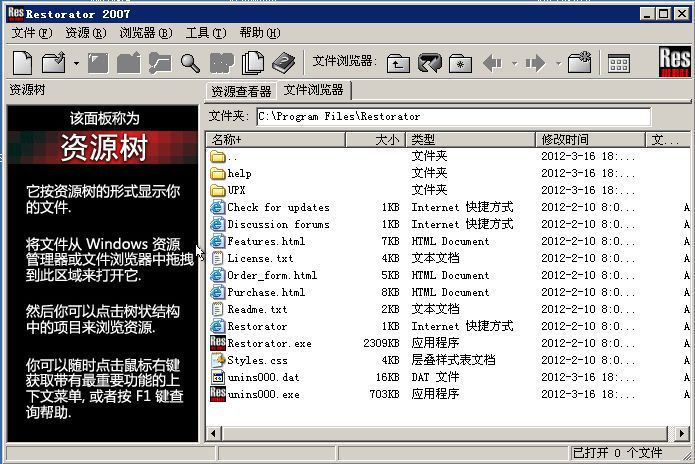Select the Discussion forums shortcut
The width and height of the screenshot is (695, 464).
(x=270, y=224)
